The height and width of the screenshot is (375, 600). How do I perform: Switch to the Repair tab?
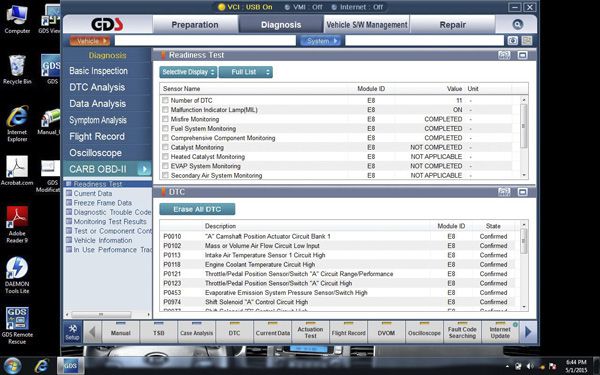click(x=453, y=25)
